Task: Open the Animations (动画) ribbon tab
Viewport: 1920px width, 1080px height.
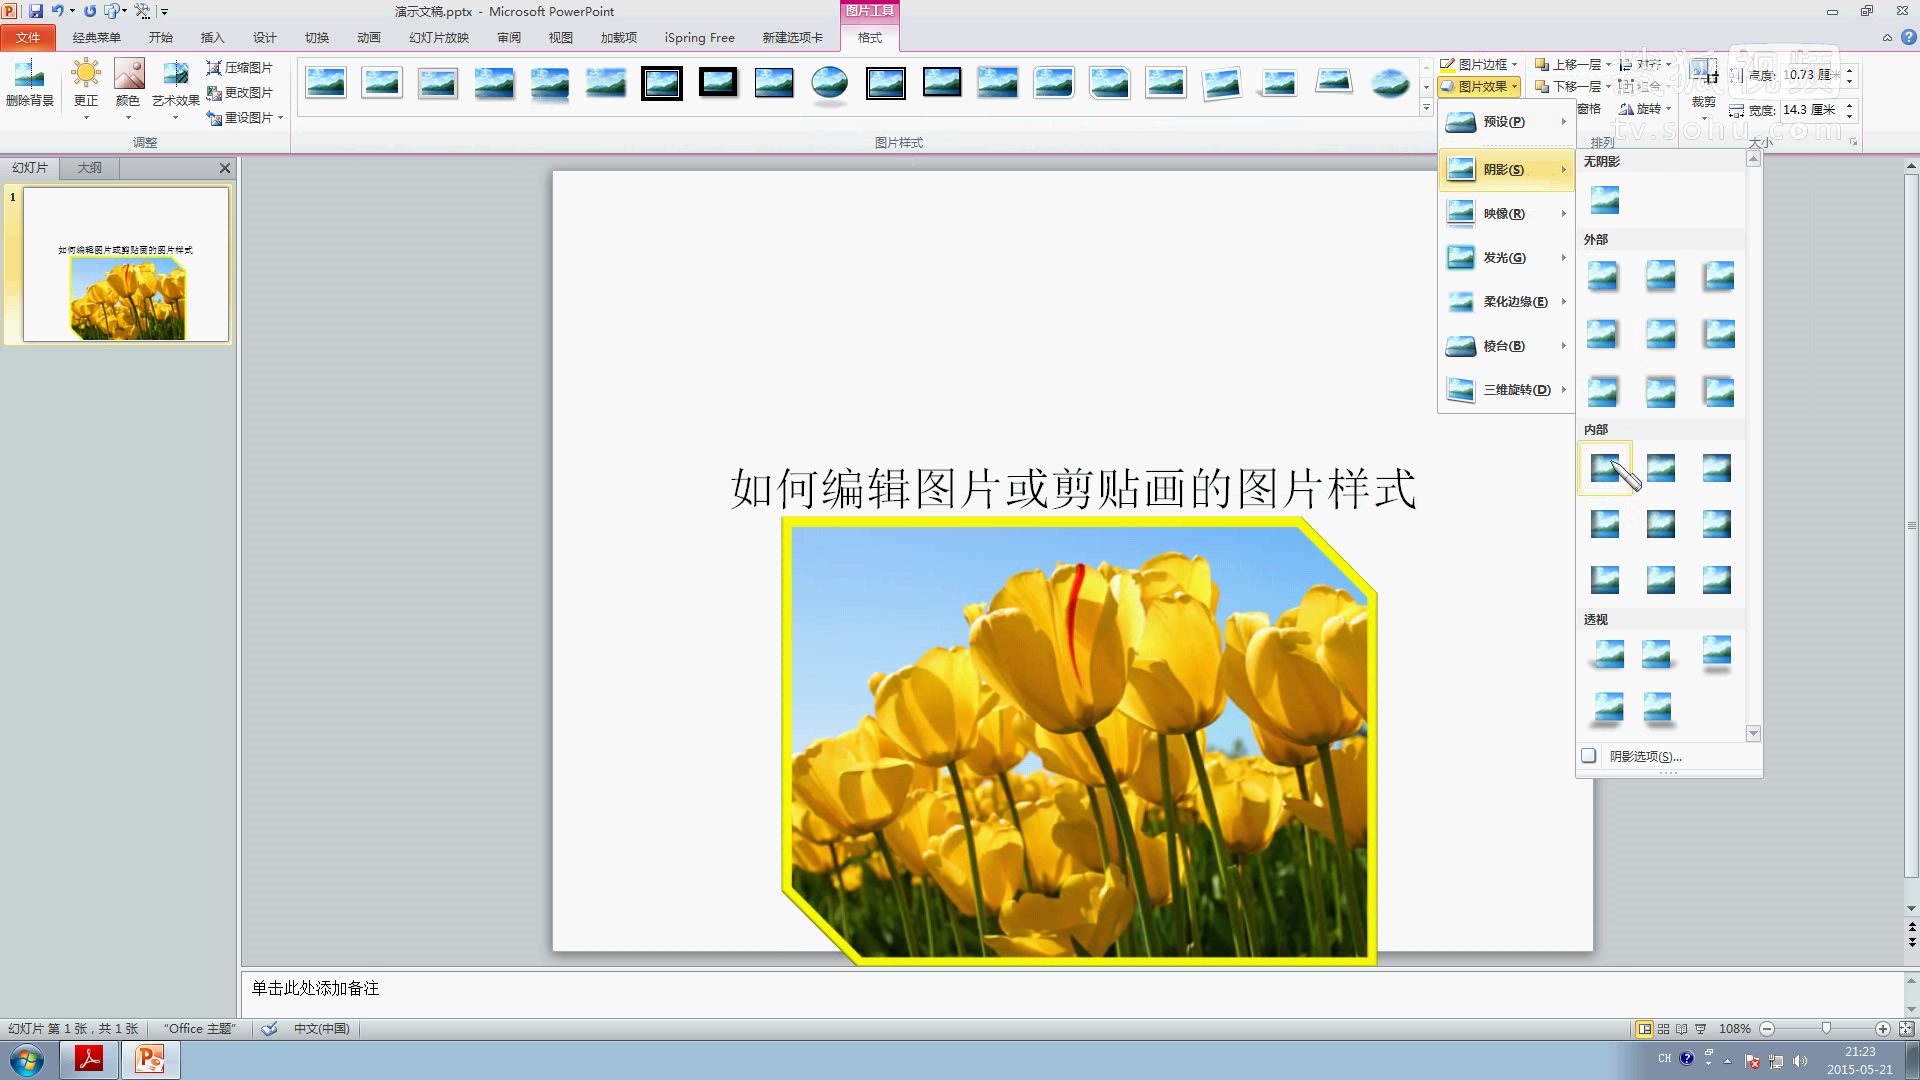Action: point(369,37)
